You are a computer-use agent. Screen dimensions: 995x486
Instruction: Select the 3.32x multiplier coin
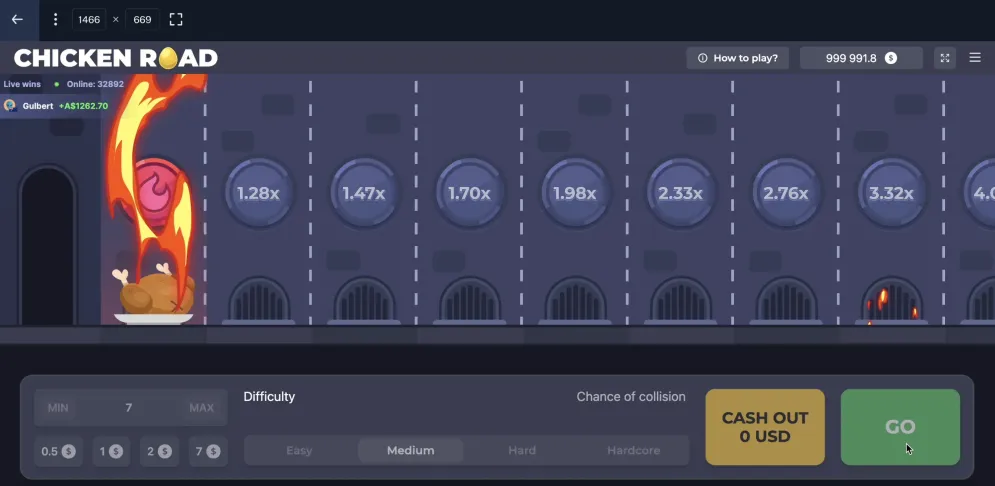tap(892, 193)
